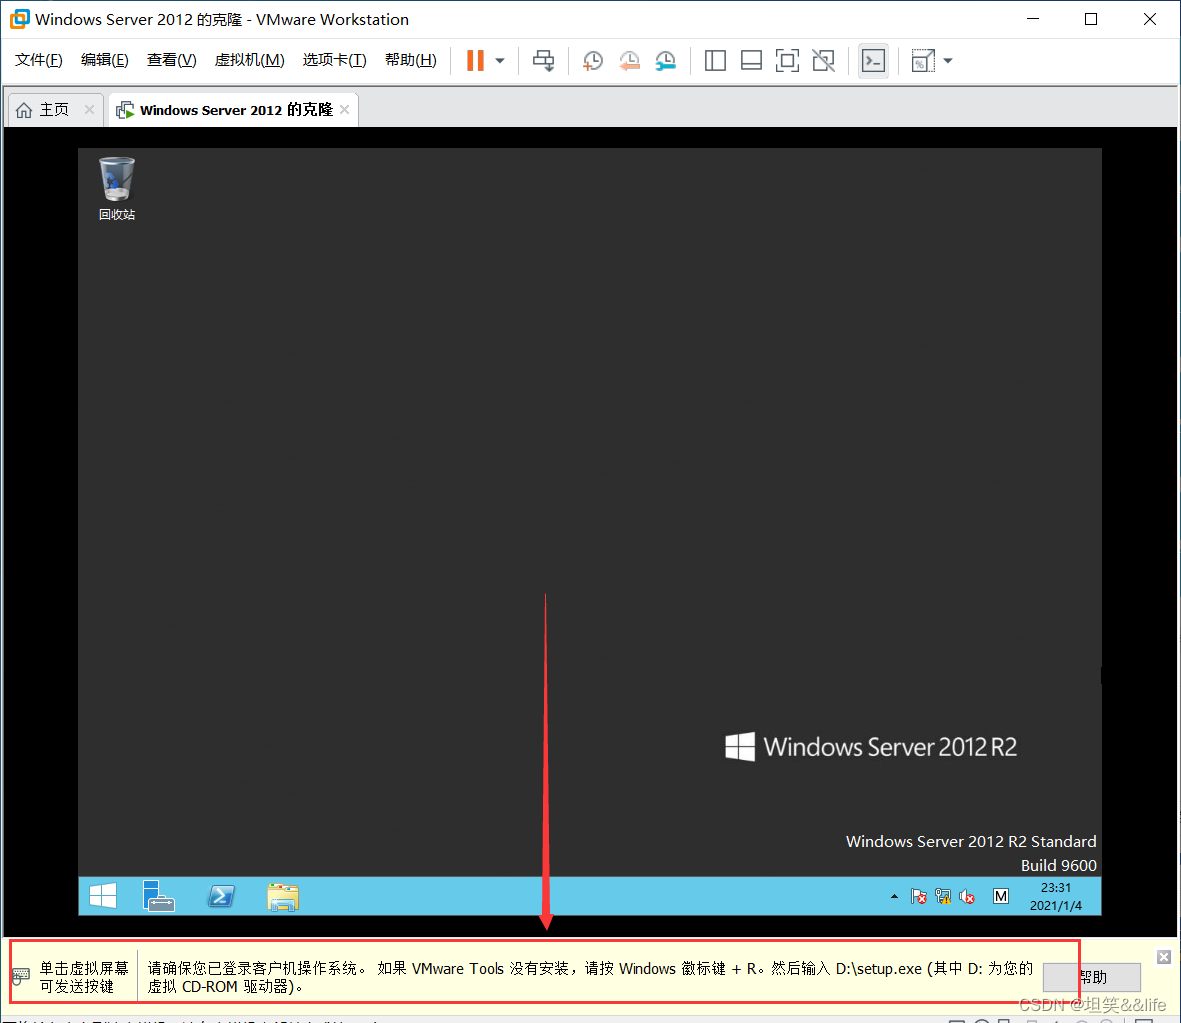Switch to Unity mode icon
Image resolution: width=1181 pixels, height=1023 pixels.
[x=823, y=61]
